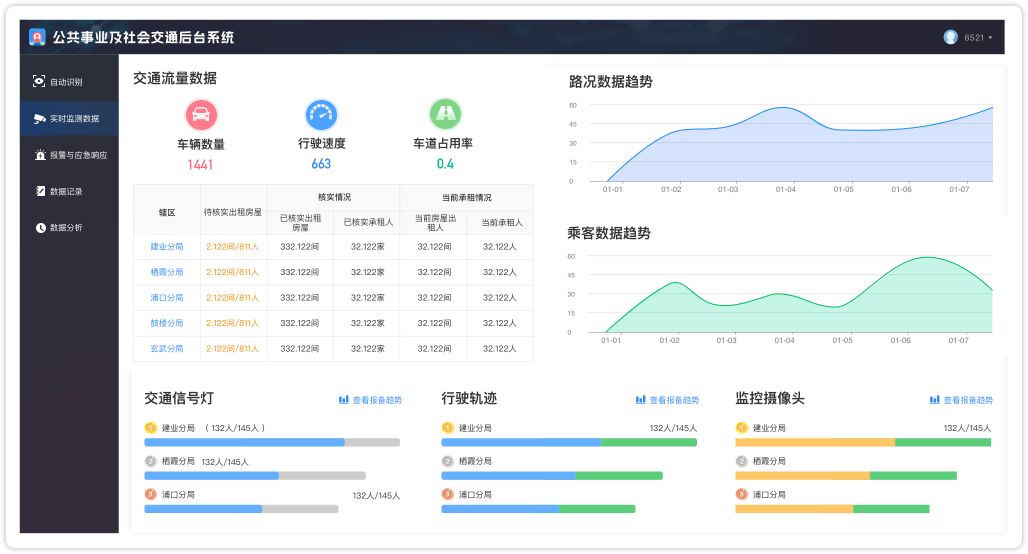Click the rank 1 badge under 行驶轨迹
The height and width of the screenshot is (554, 1028).
tap(448, 428)
